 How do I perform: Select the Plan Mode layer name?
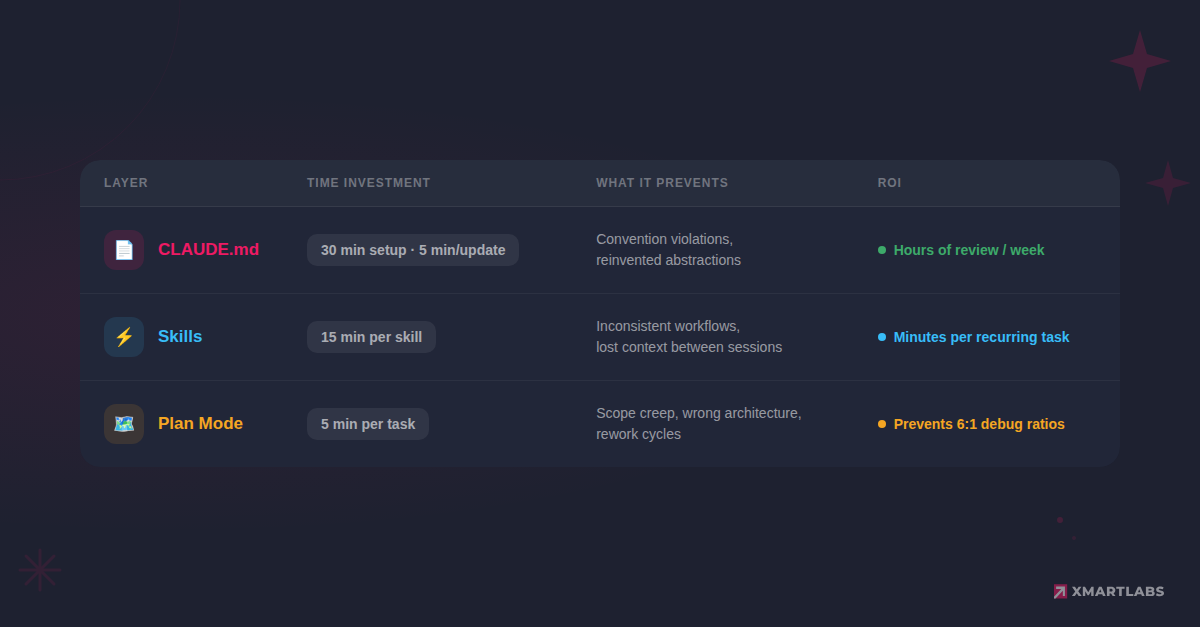coord(200,424)
